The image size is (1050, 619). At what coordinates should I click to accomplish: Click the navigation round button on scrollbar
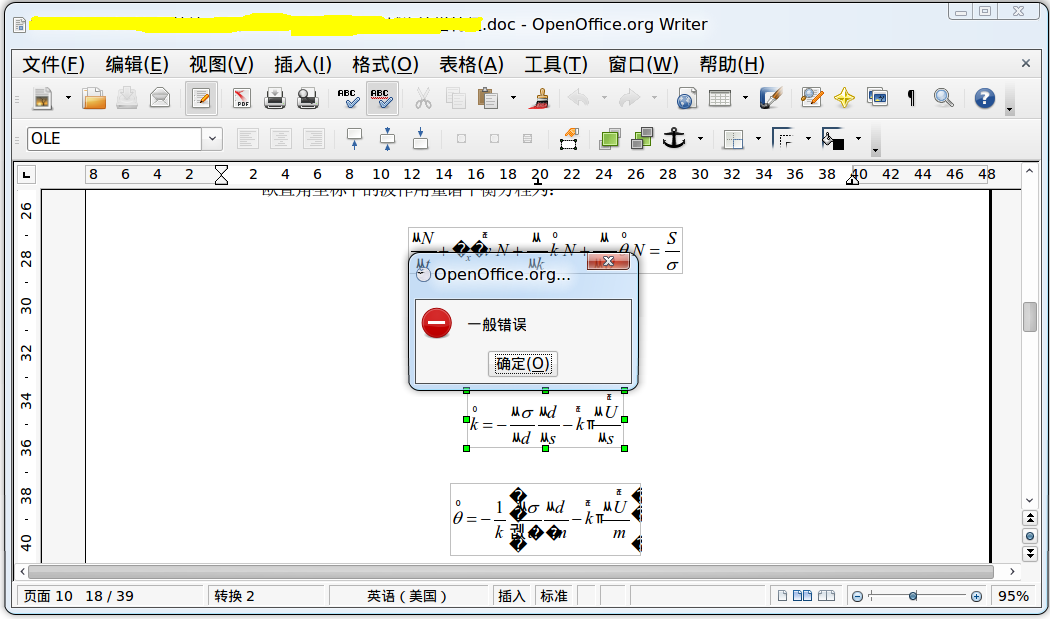click(1030, 535)
